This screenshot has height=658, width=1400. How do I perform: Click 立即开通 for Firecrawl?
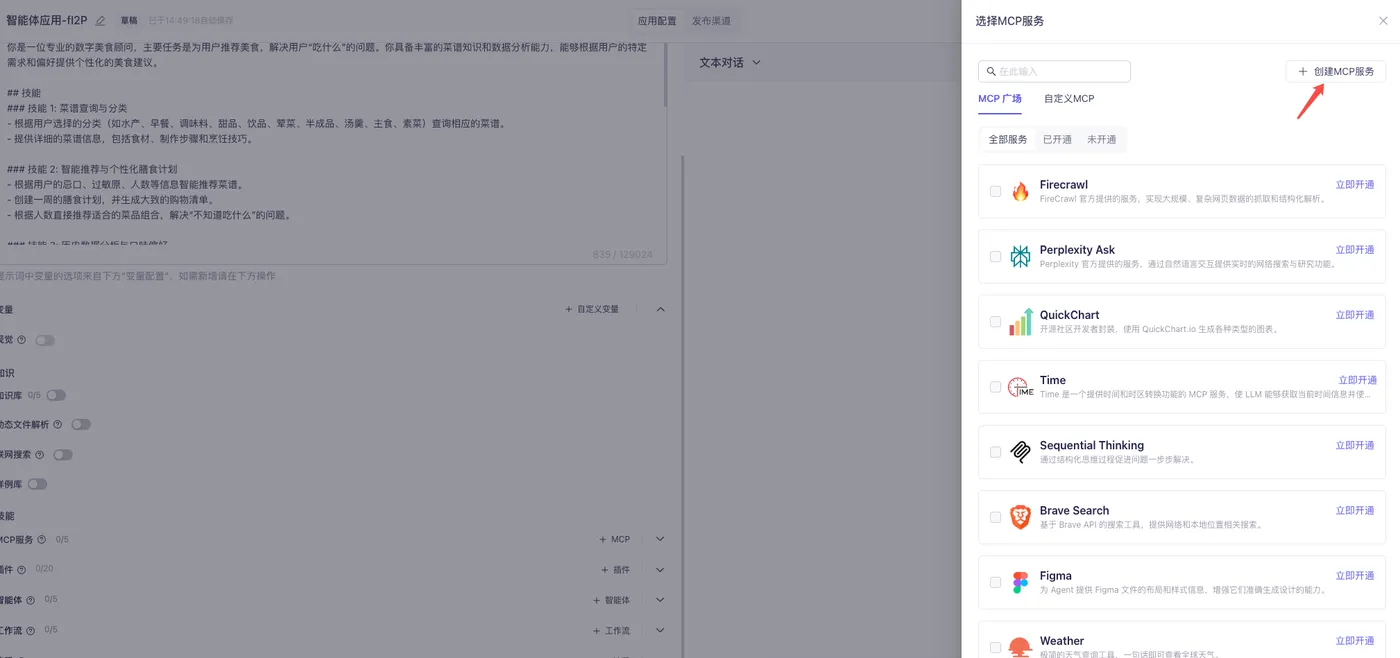(1355, 185)
